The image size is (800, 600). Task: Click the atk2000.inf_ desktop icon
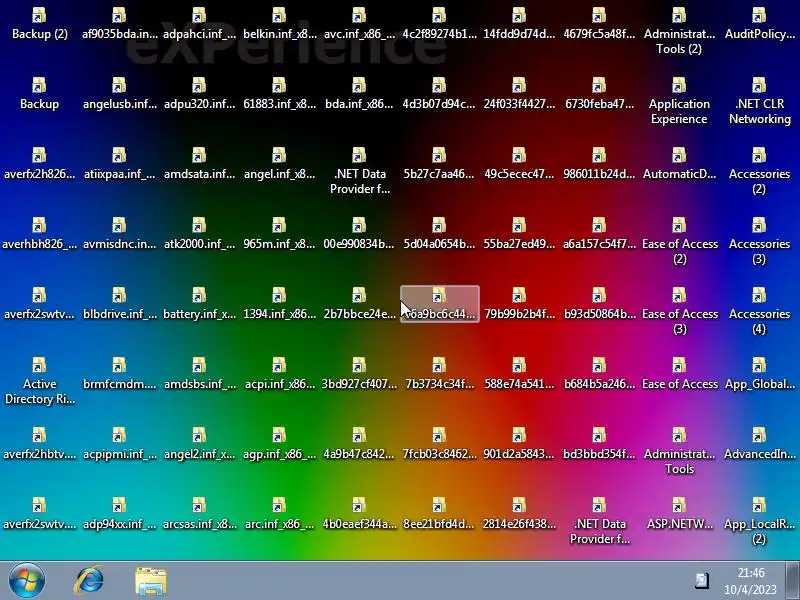click(x=199, y=233)
